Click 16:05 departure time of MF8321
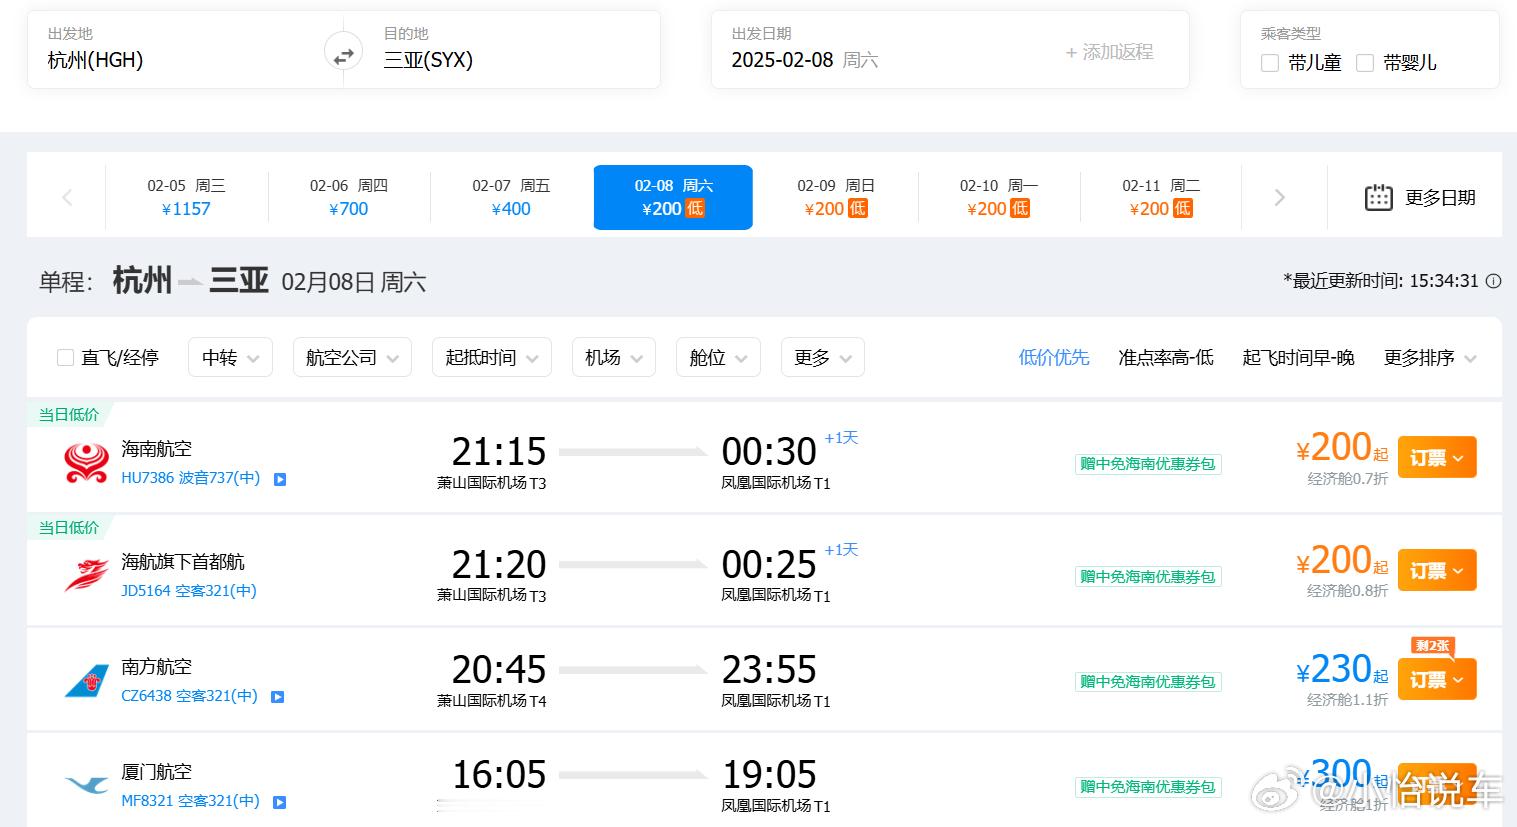 tap(499, 775)
